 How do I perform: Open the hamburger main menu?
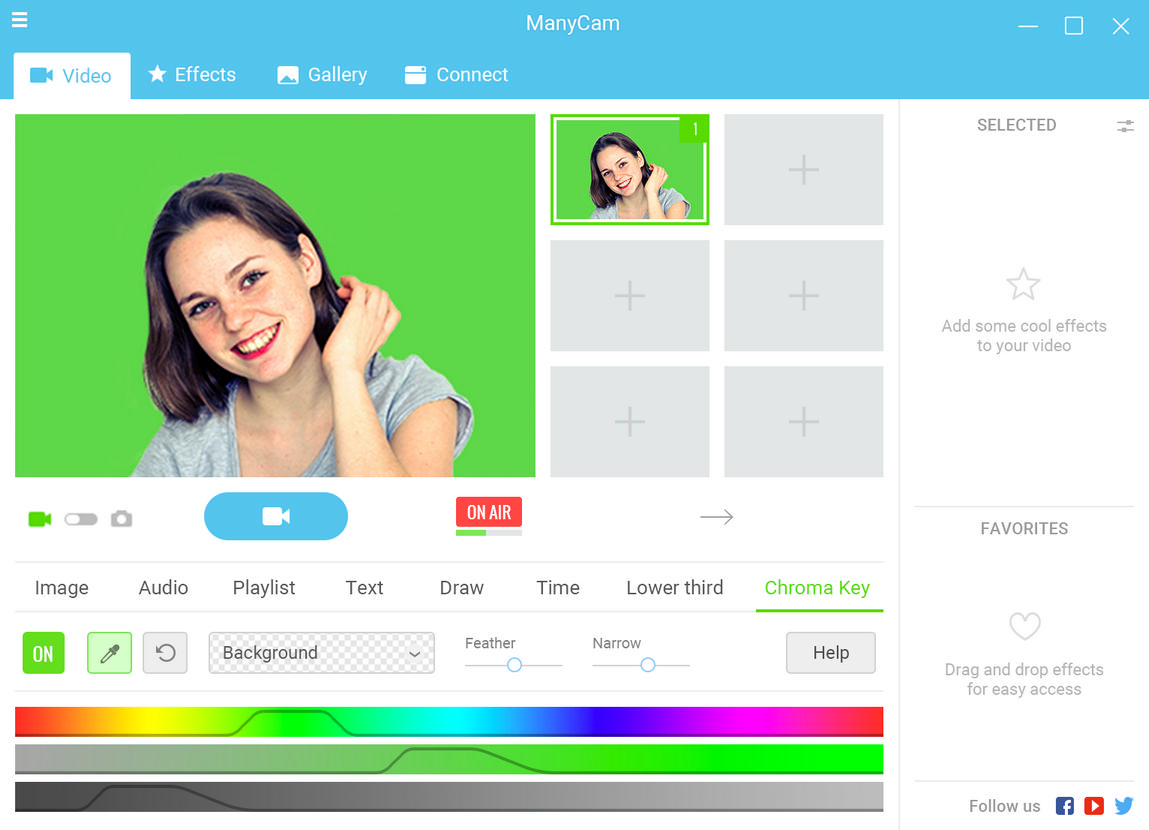tap(19, 20)
